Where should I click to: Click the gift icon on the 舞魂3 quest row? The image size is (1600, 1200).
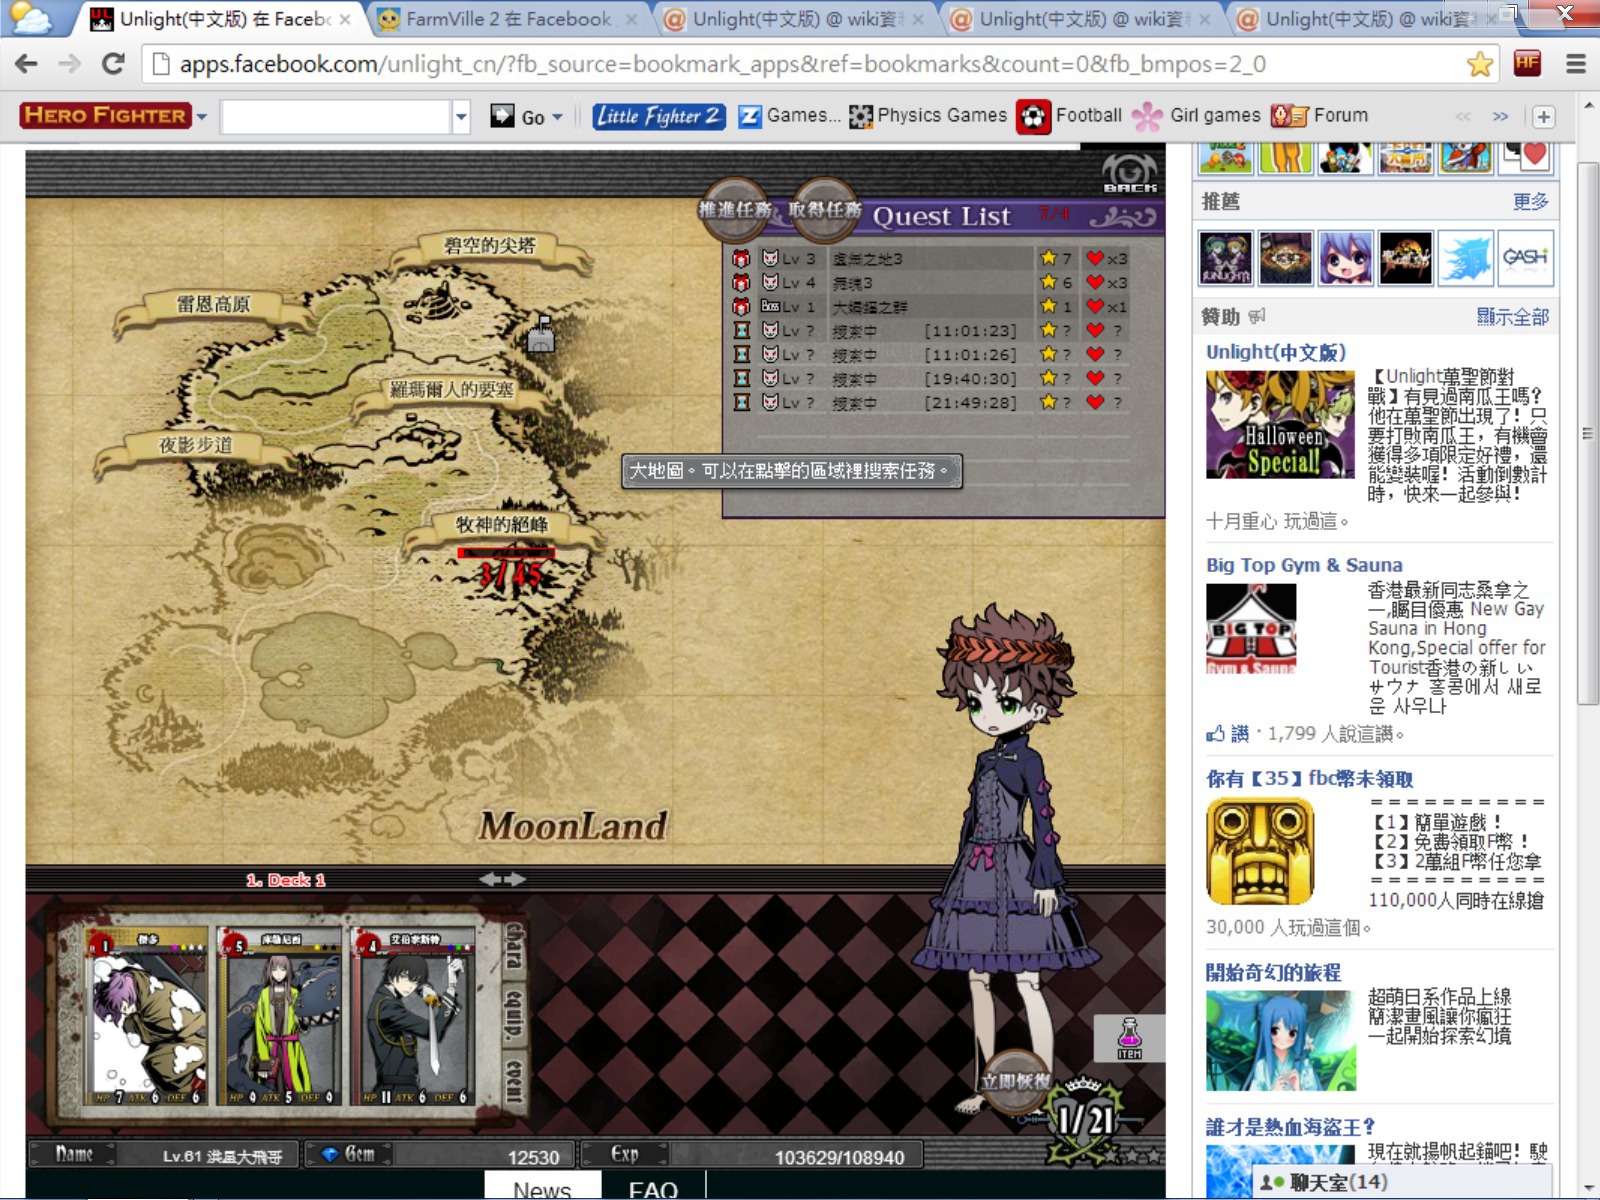tap(741, 282)
